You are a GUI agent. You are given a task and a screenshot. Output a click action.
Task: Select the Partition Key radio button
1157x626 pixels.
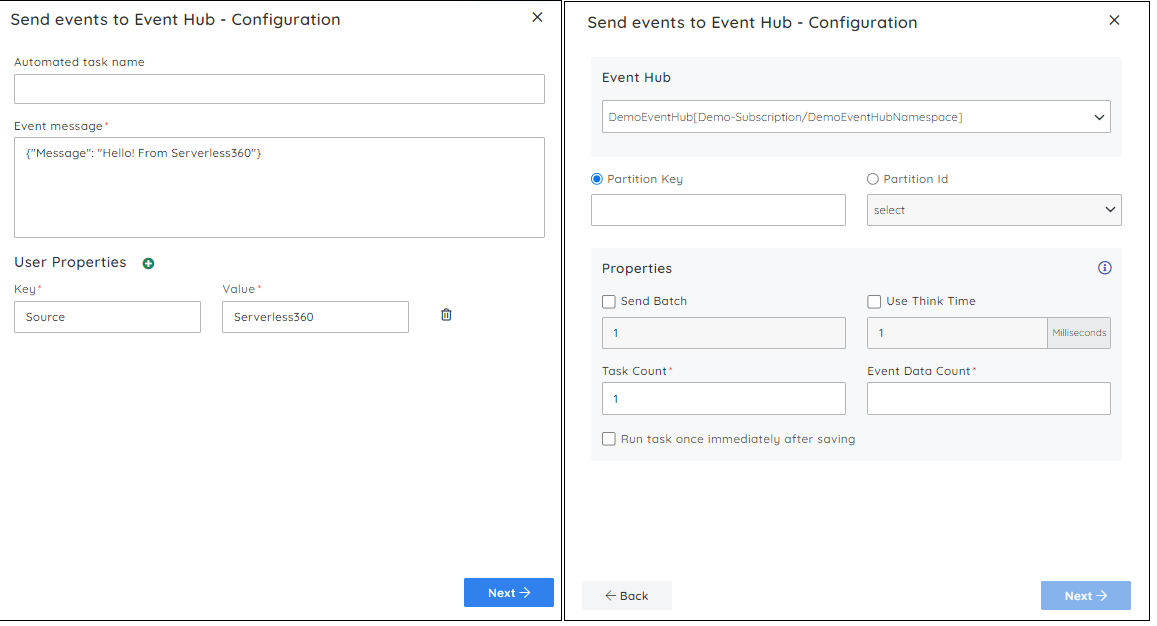tap(596, 179)
